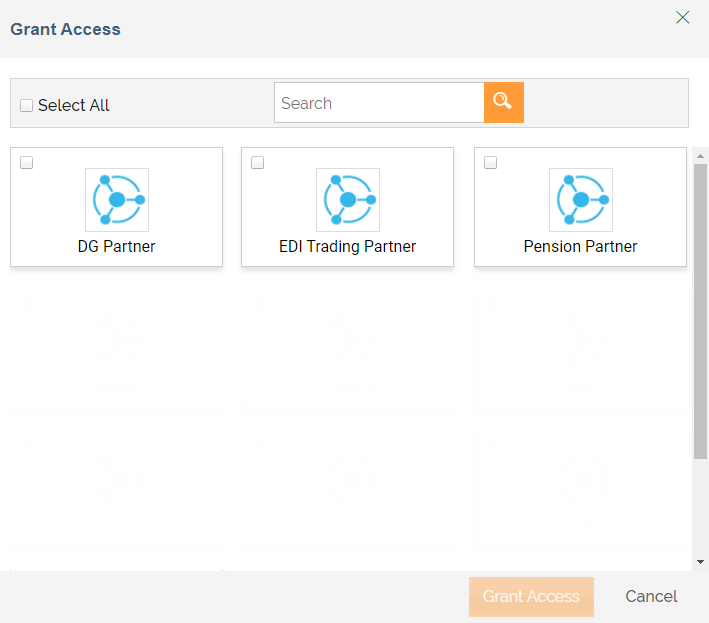Click the DG Partner label text

pyautogui.click(x=117, y=246)
